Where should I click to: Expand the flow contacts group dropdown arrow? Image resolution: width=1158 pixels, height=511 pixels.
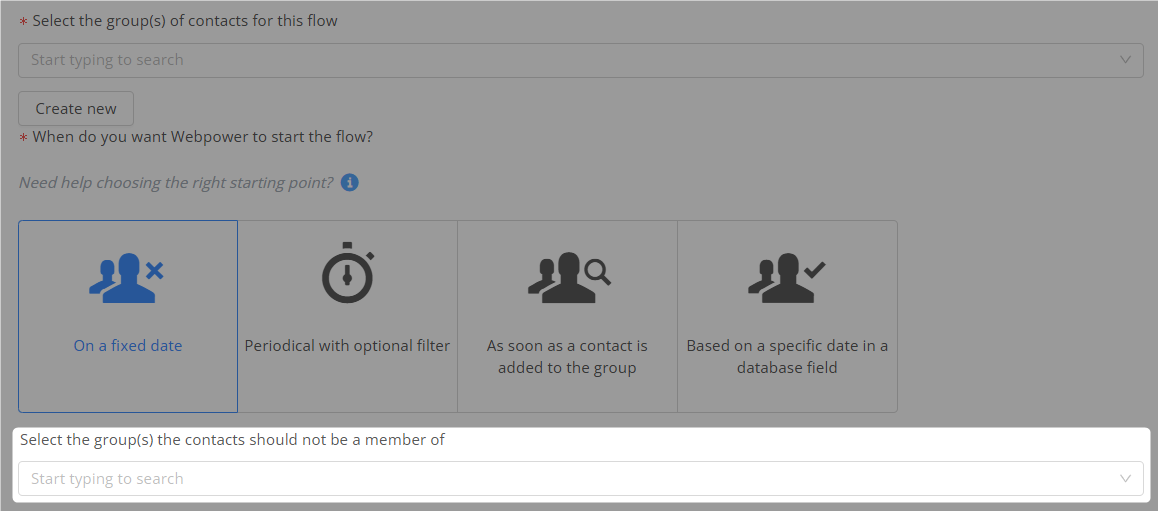point(1125,60)
